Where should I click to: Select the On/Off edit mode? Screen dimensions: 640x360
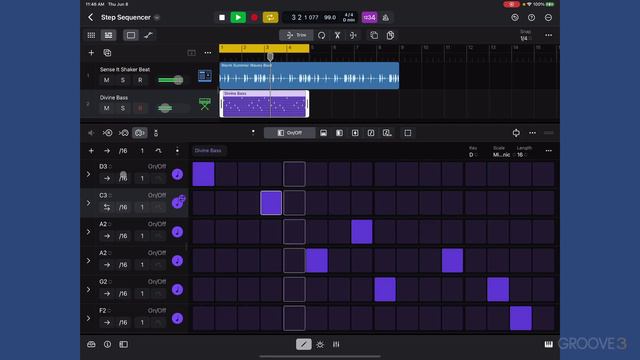pos(290,133)
